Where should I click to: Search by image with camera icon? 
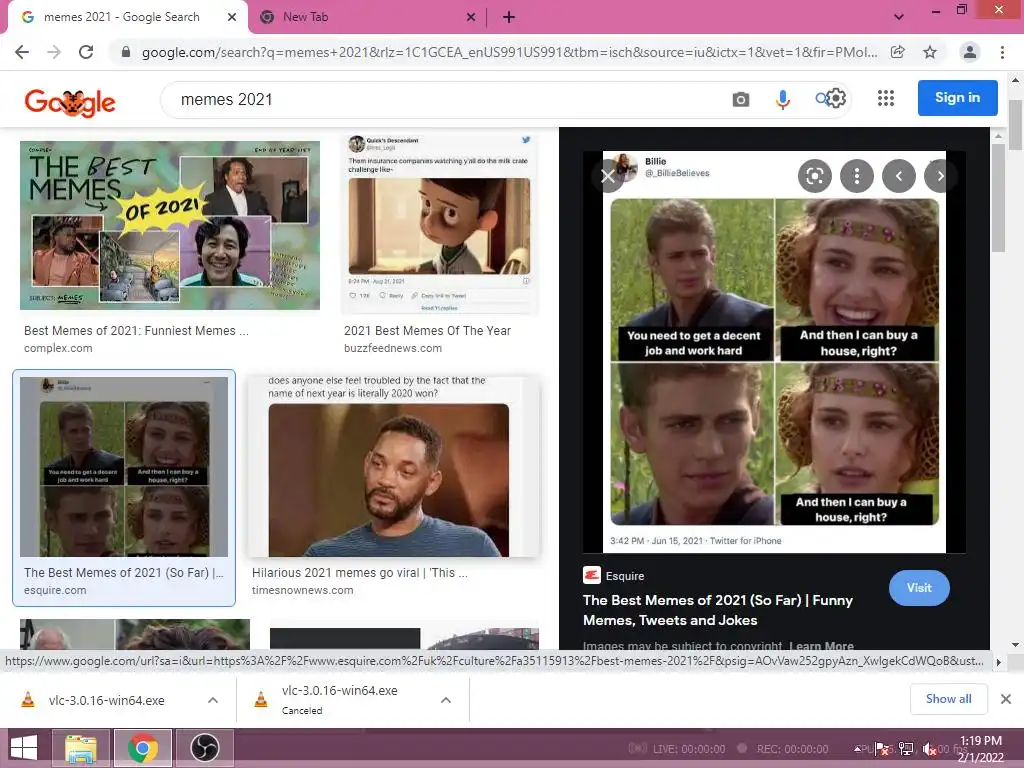click(x=741, y=99)
